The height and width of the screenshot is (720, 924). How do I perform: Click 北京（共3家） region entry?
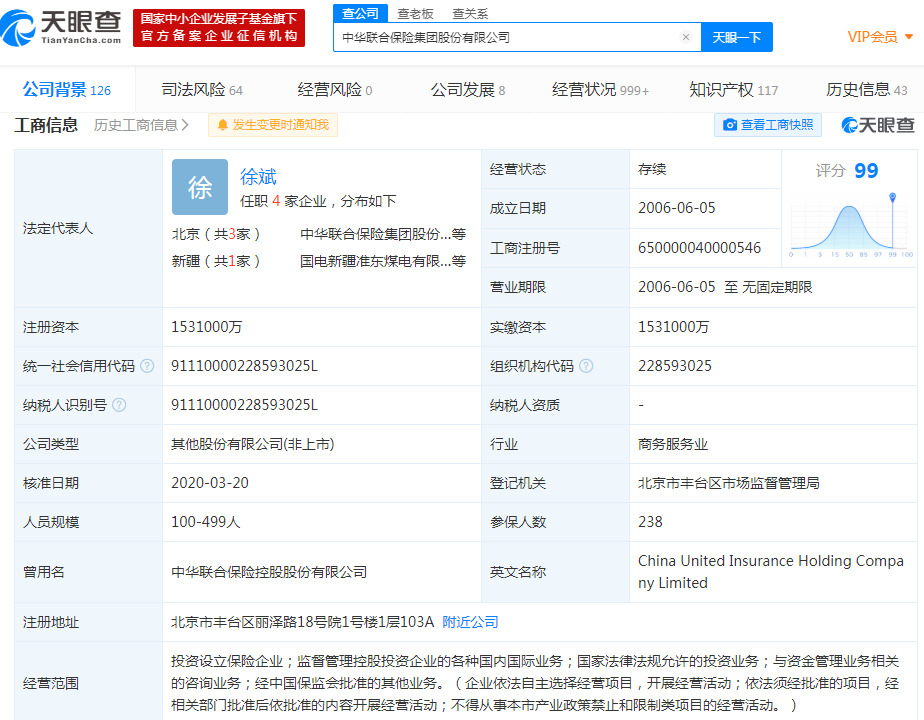[x=216, y=234]
